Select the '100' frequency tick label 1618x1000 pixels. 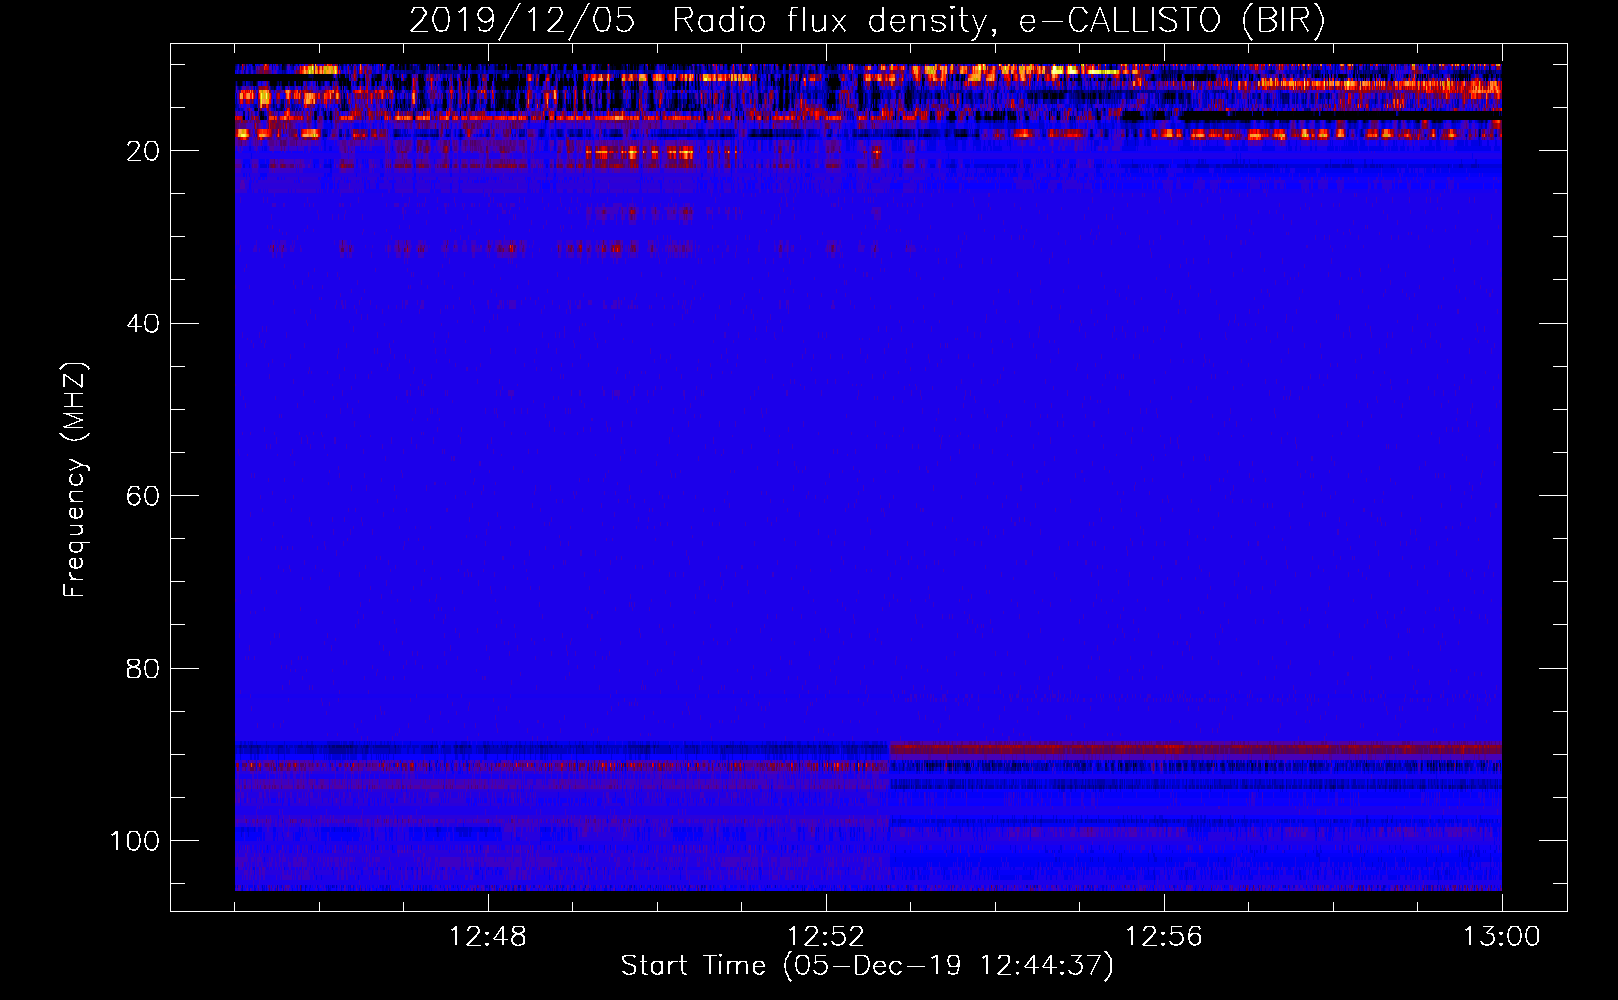pos(134,841)
